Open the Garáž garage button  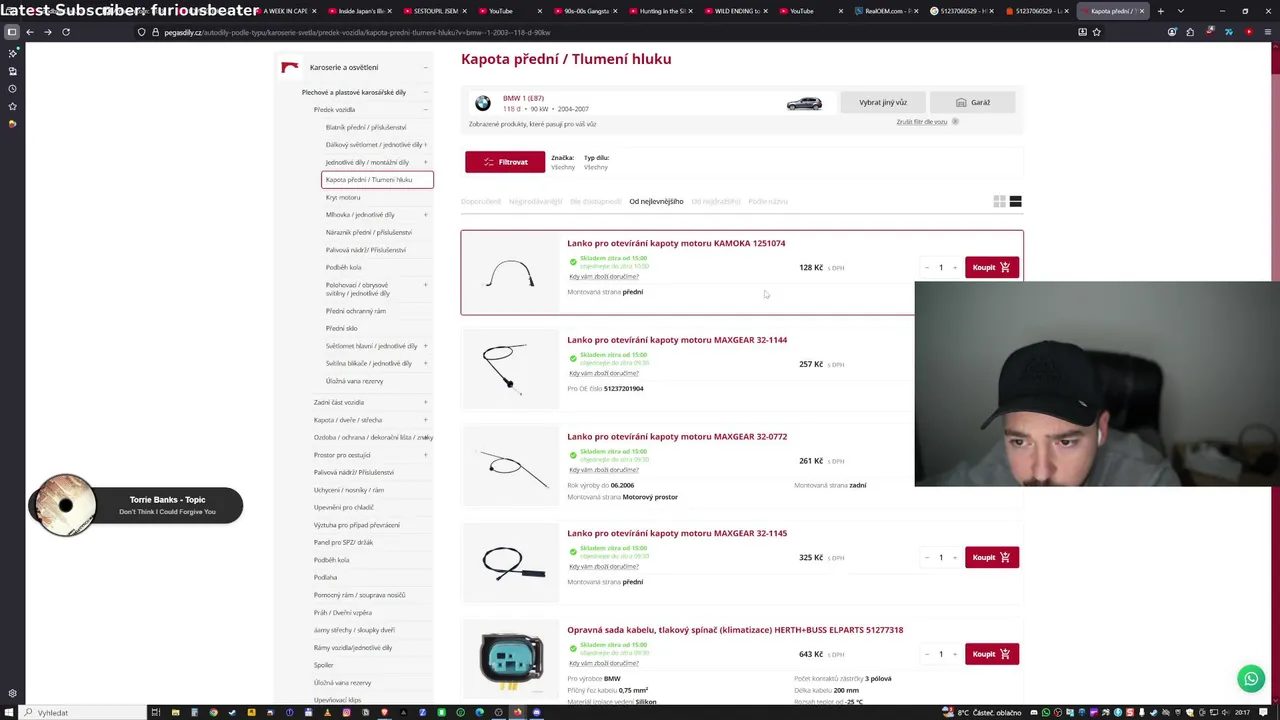tap(972, 102)
